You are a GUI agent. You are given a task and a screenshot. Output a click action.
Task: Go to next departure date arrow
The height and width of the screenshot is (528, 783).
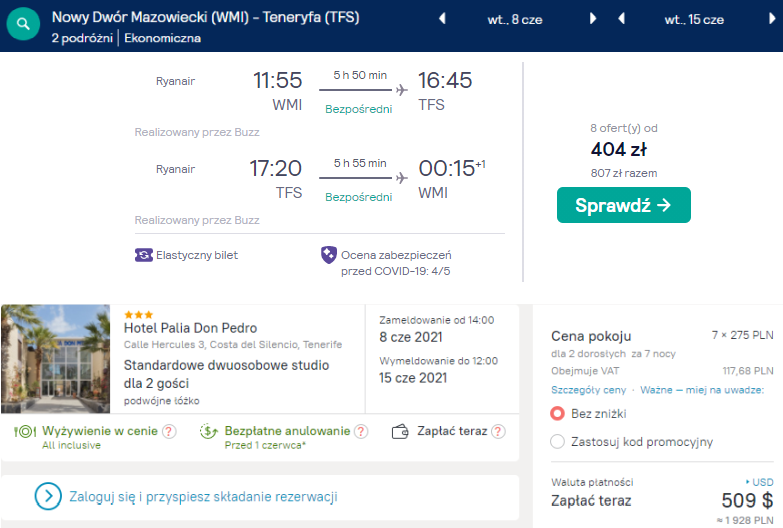pos(593,19)
